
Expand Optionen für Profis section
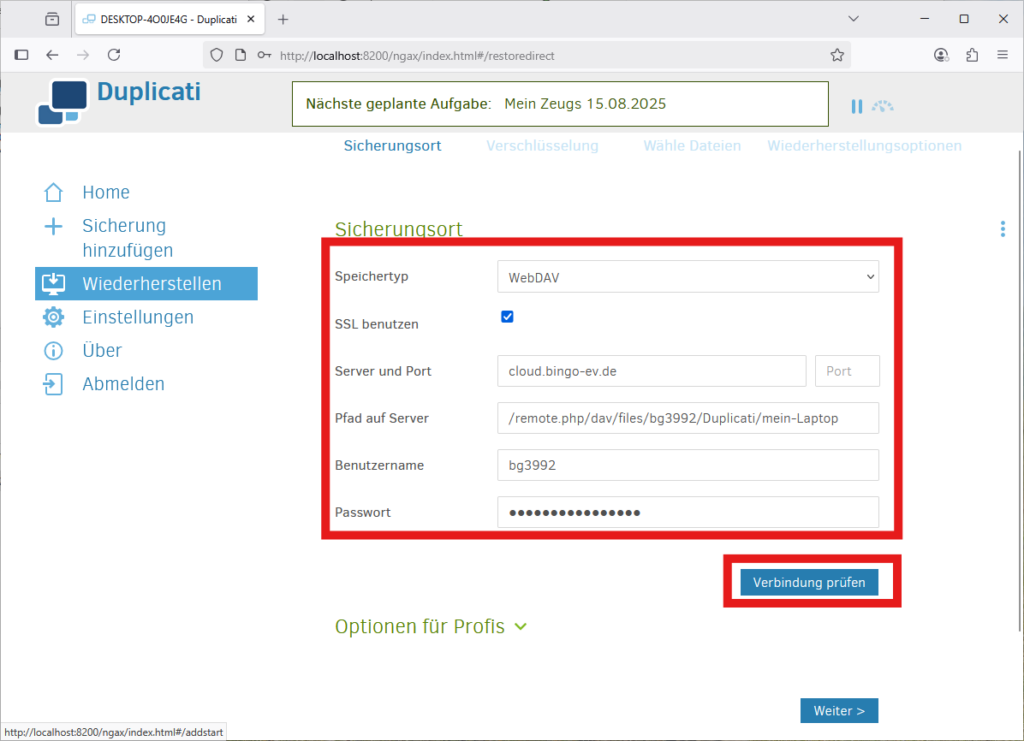click(x=430, y=627)
